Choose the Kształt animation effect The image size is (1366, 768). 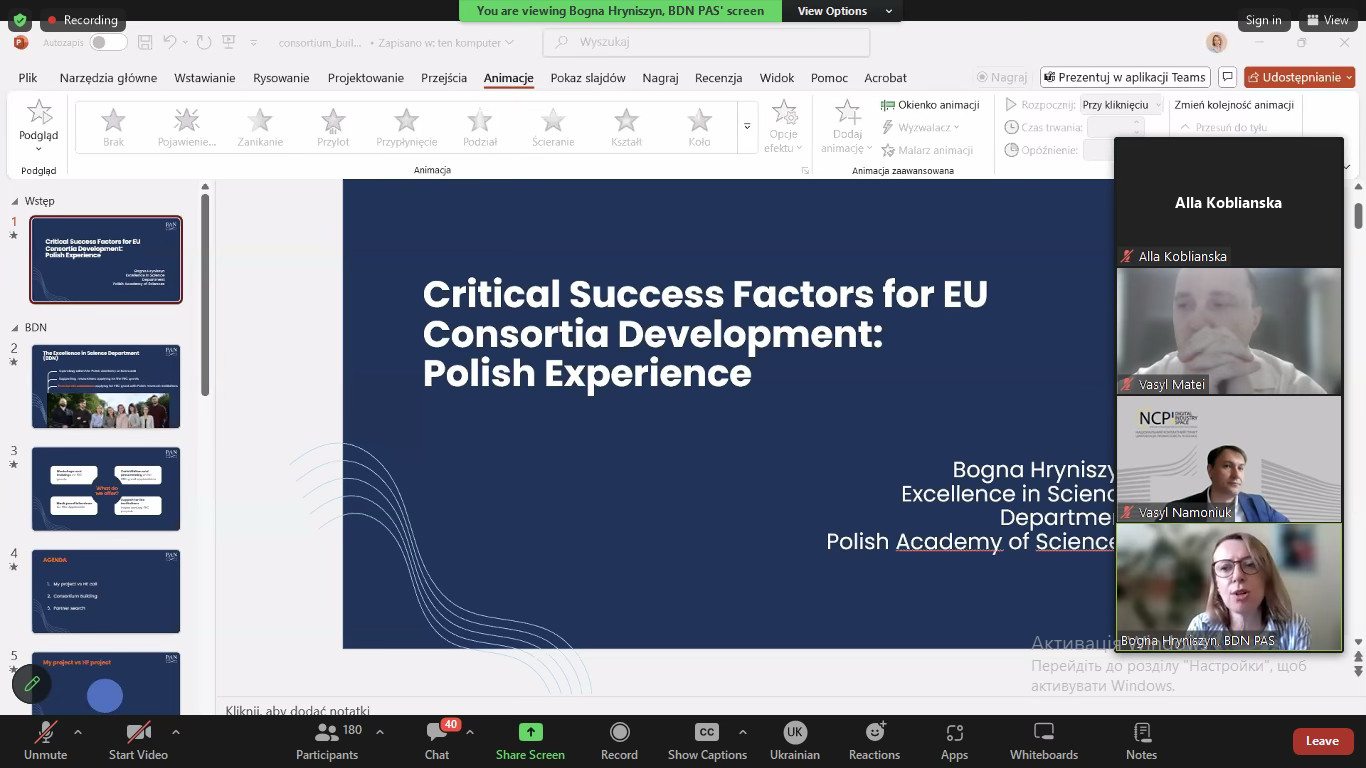(x=626, y=127)
